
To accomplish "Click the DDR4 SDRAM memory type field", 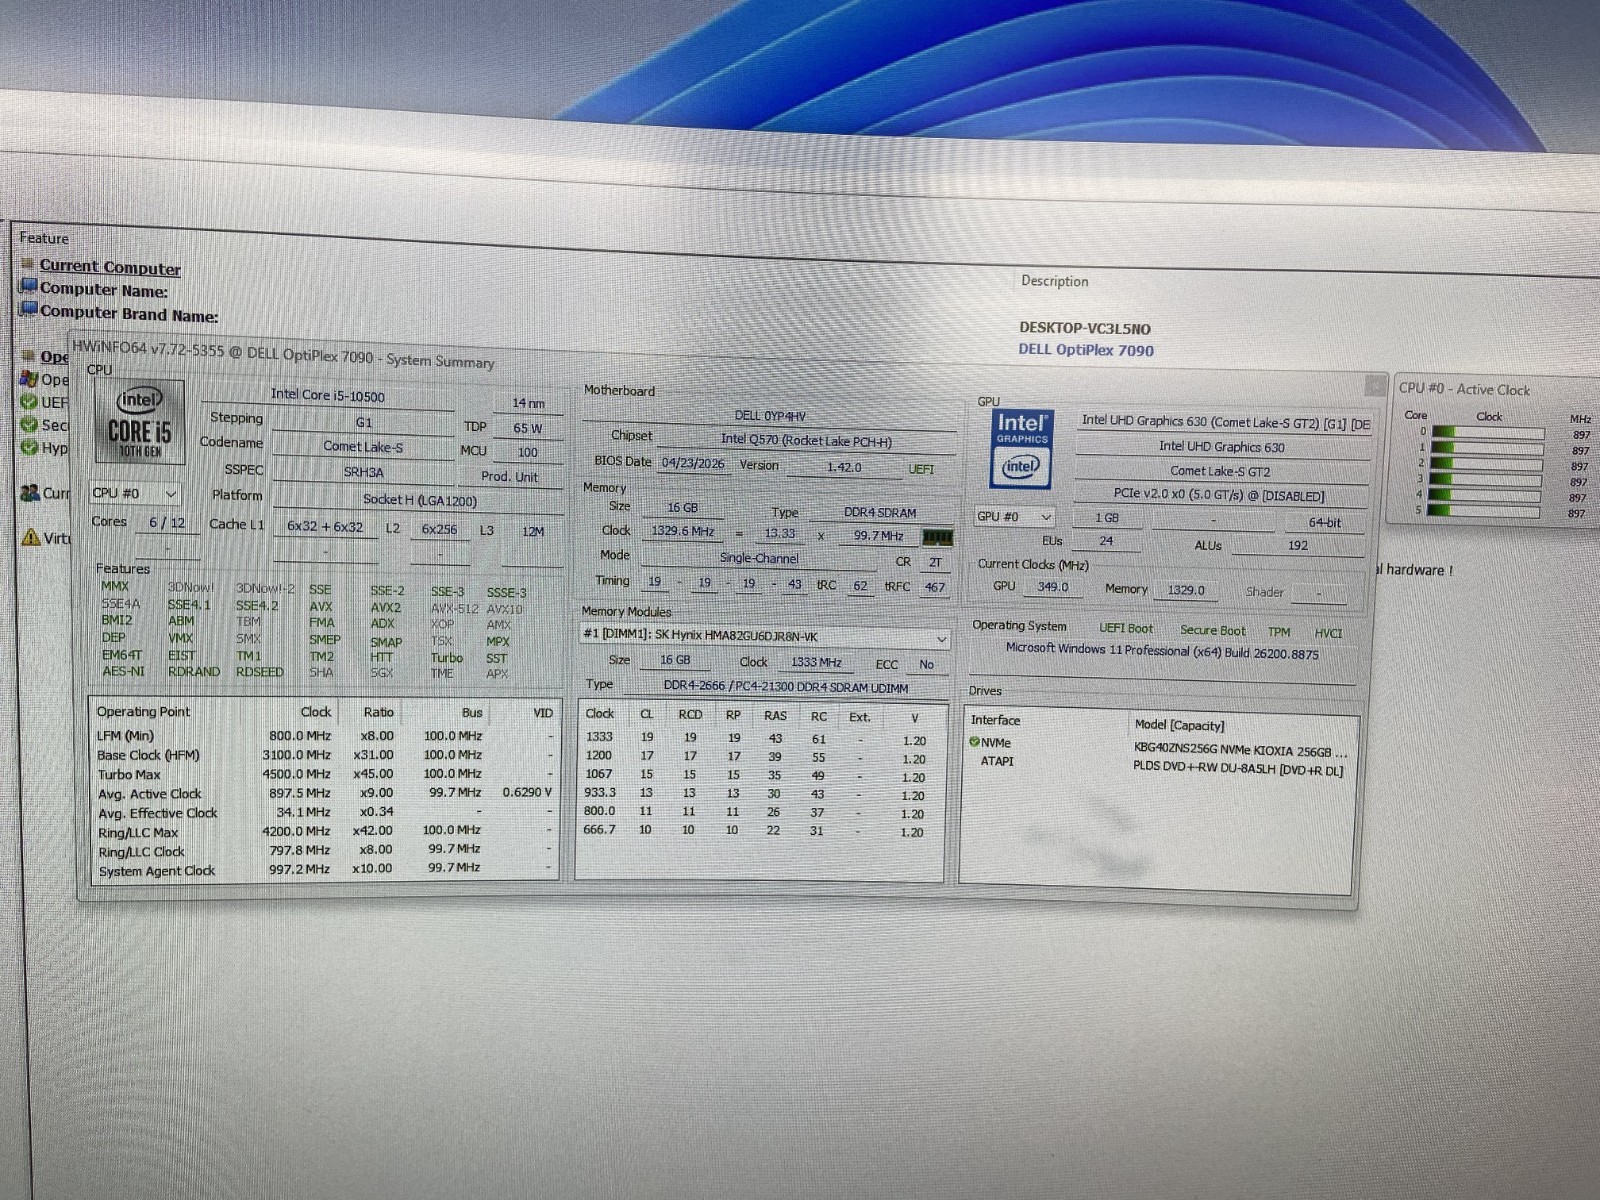I will [x=880, y=513].
